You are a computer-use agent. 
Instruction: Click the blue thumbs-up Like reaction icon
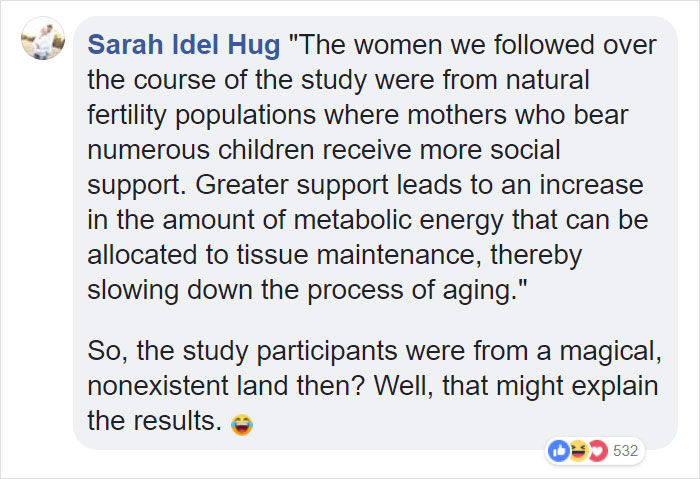pos(558,450)
